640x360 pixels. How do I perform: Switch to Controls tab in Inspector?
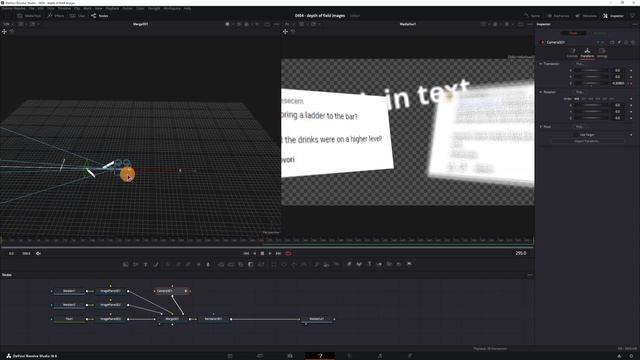(572, 53)
